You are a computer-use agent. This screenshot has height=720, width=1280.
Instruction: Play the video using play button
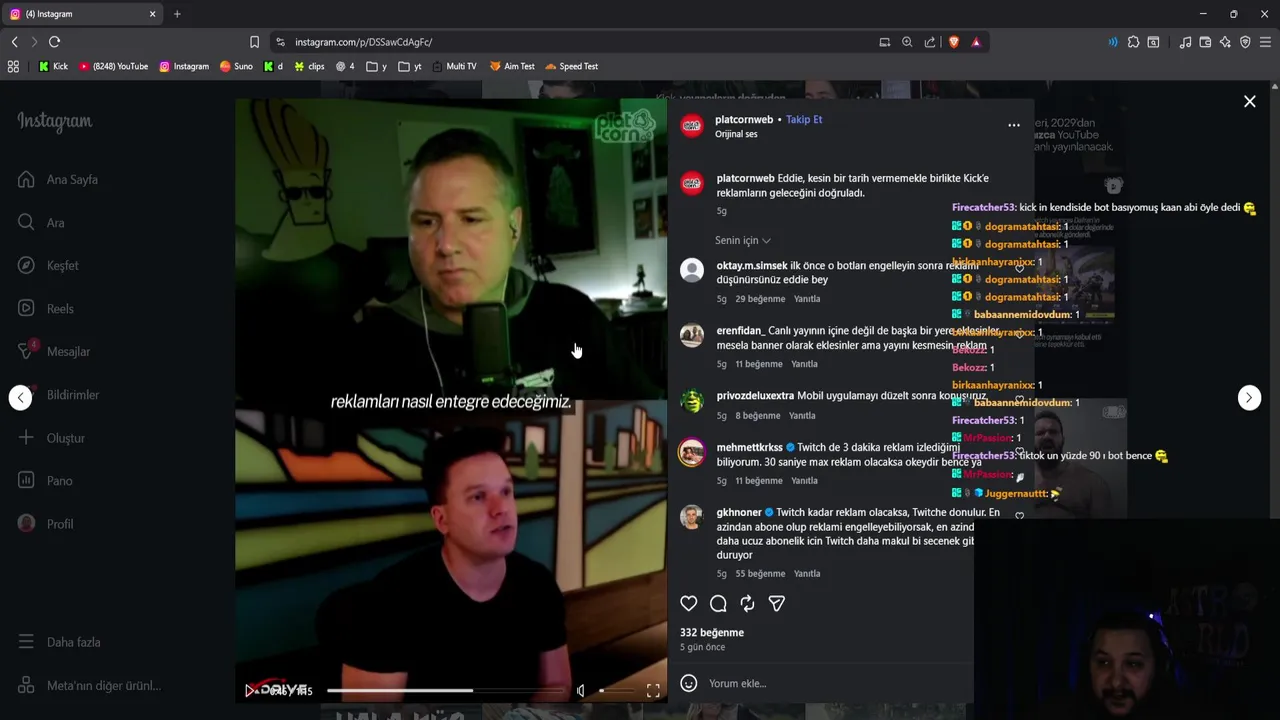coord(250,690)
